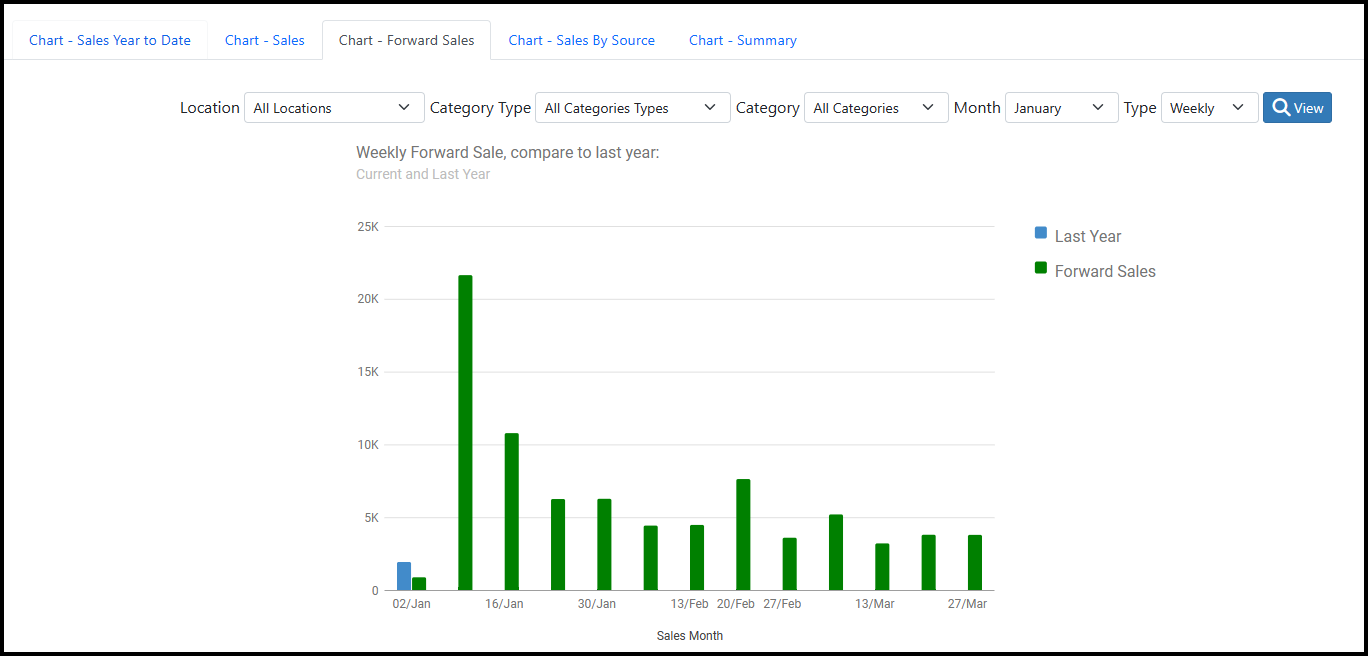Click the magnifier icon on View button
The height and width of the screenshot is (656, 1368).
point(1281,108)
